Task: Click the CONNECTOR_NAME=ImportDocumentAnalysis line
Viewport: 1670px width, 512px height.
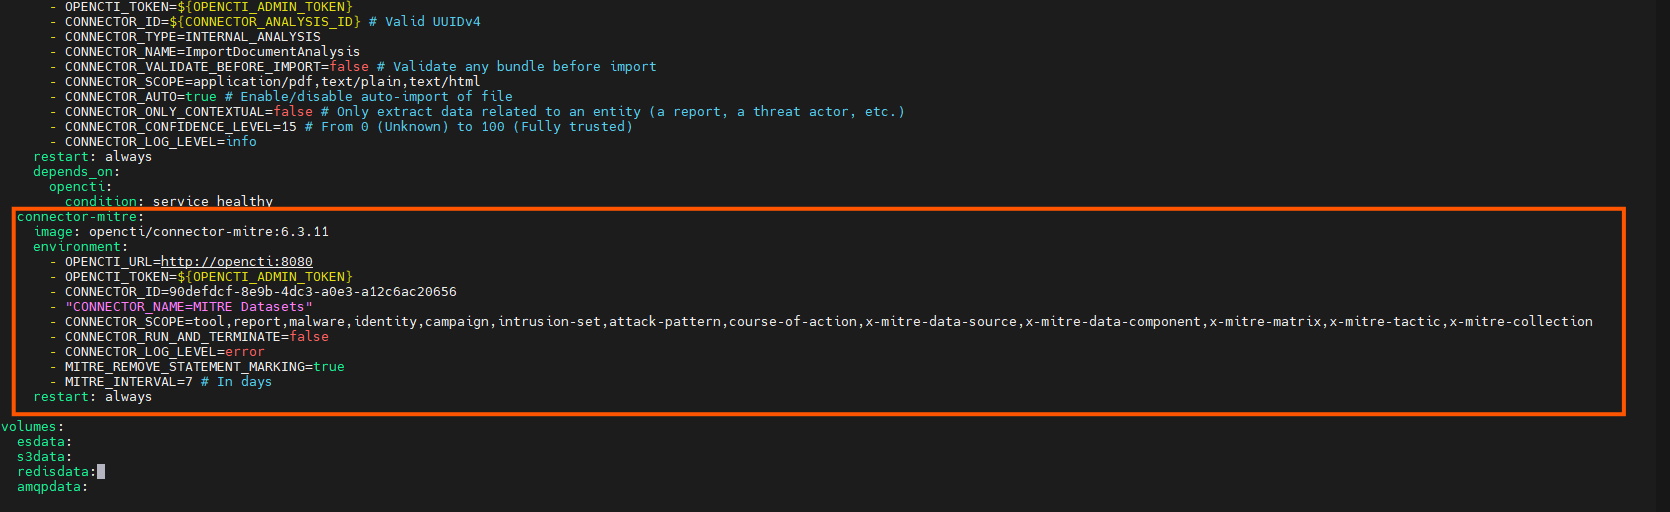Action: [213, 52]
